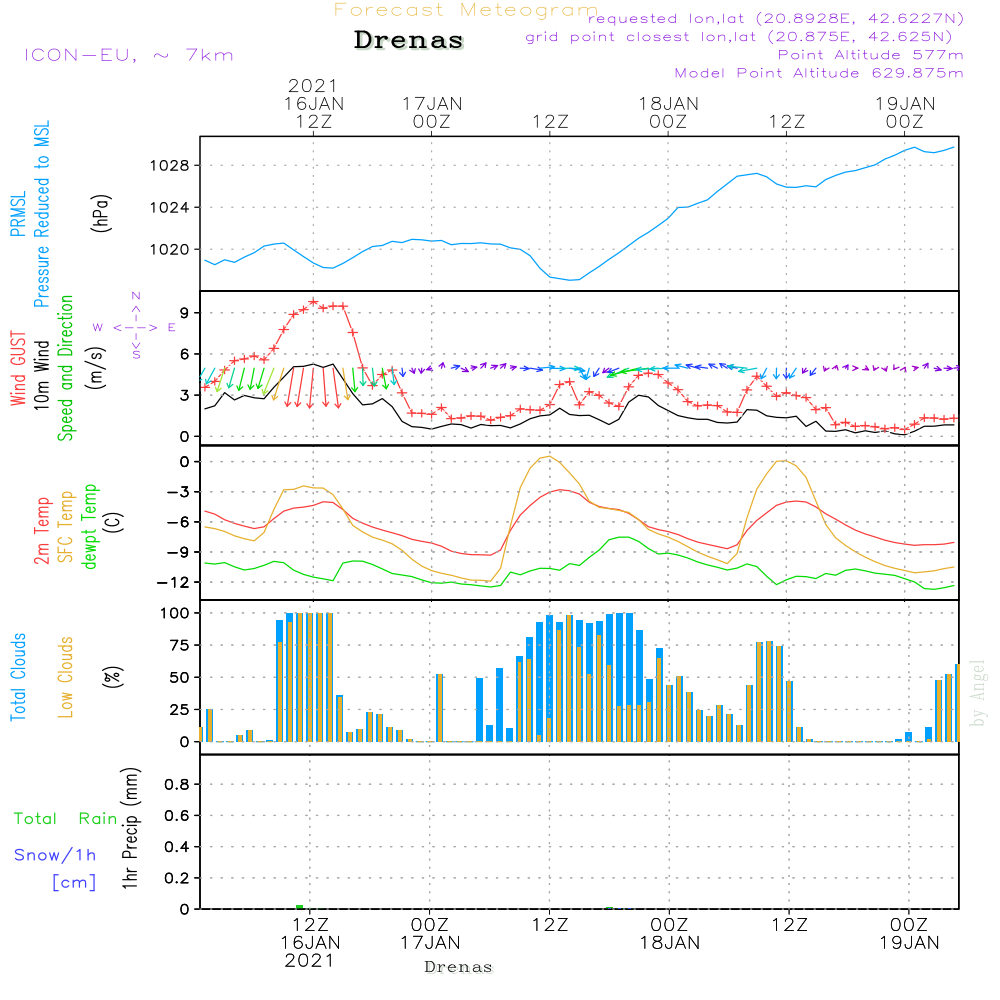Click '18JAN 00Z' label above pressure chart

668,112
